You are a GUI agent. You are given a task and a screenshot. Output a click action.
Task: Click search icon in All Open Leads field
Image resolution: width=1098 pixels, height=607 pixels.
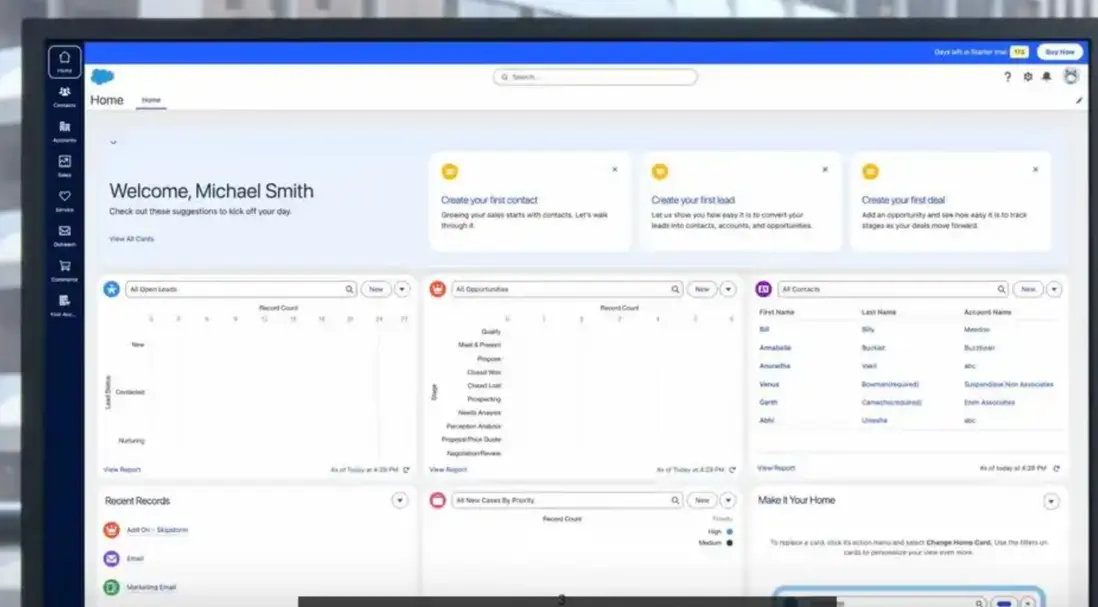(349, 289)
